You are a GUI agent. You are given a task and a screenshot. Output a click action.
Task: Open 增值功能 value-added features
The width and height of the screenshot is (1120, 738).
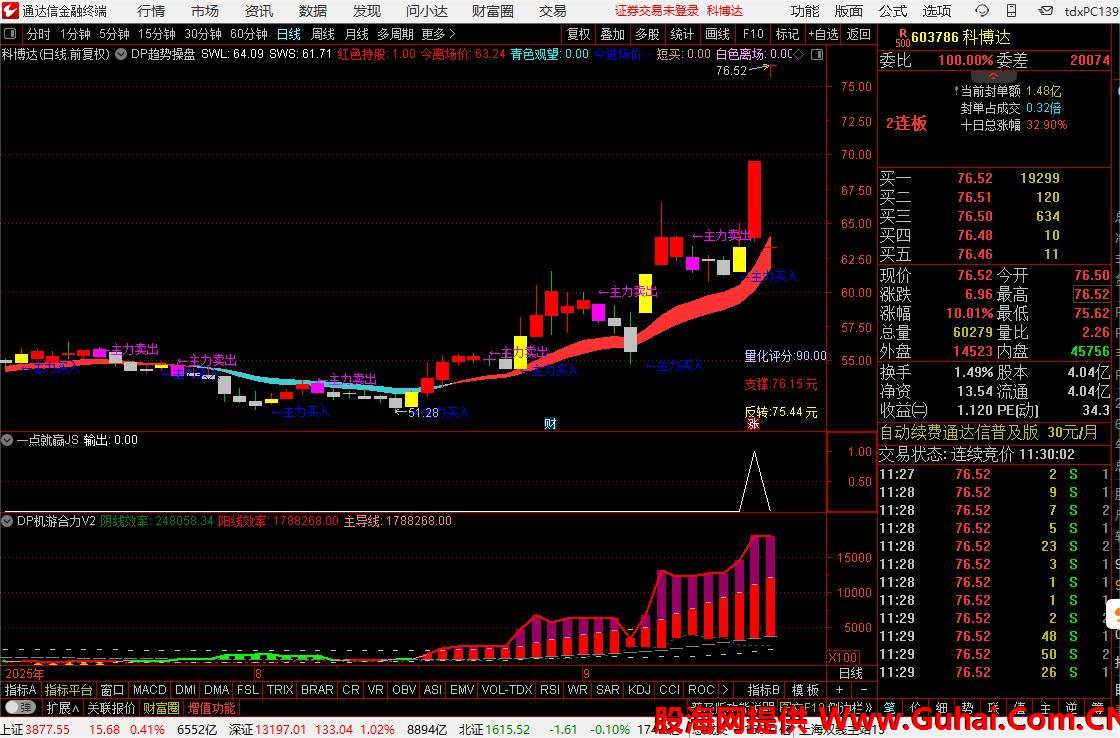211,708
